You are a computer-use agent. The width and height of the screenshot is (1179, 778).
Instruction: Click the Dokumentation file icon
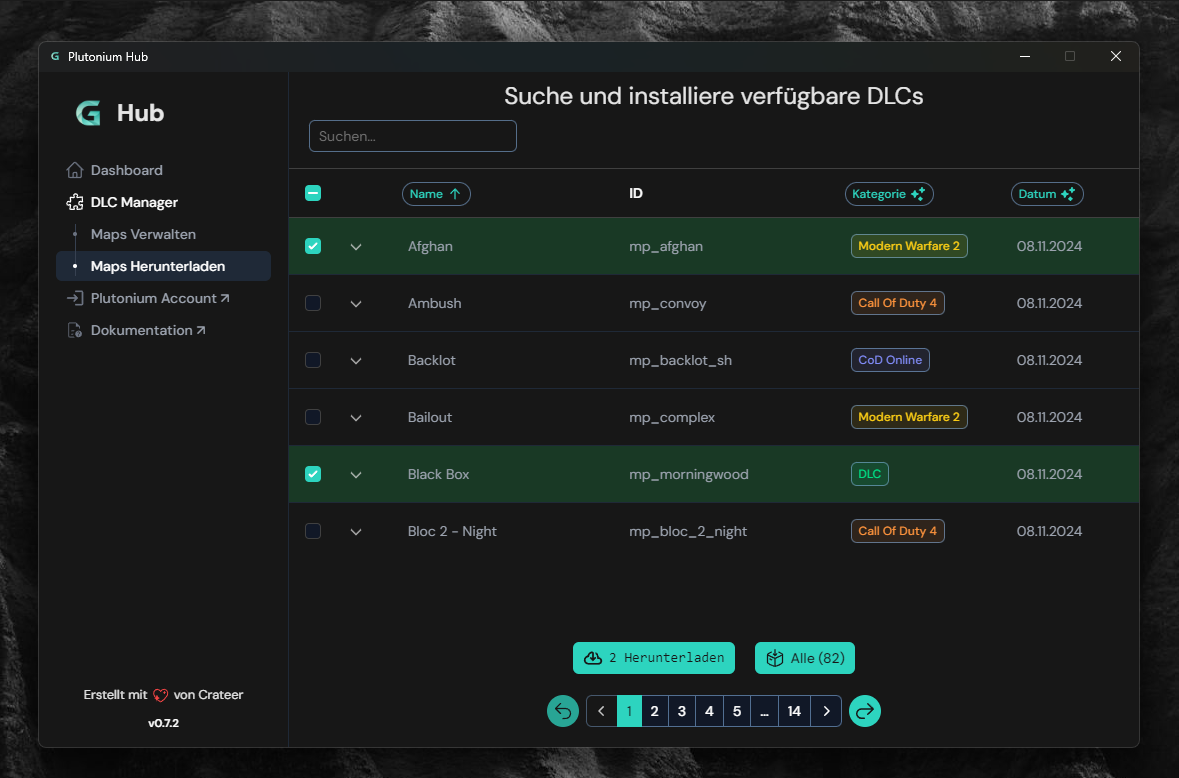coord(74,330)
